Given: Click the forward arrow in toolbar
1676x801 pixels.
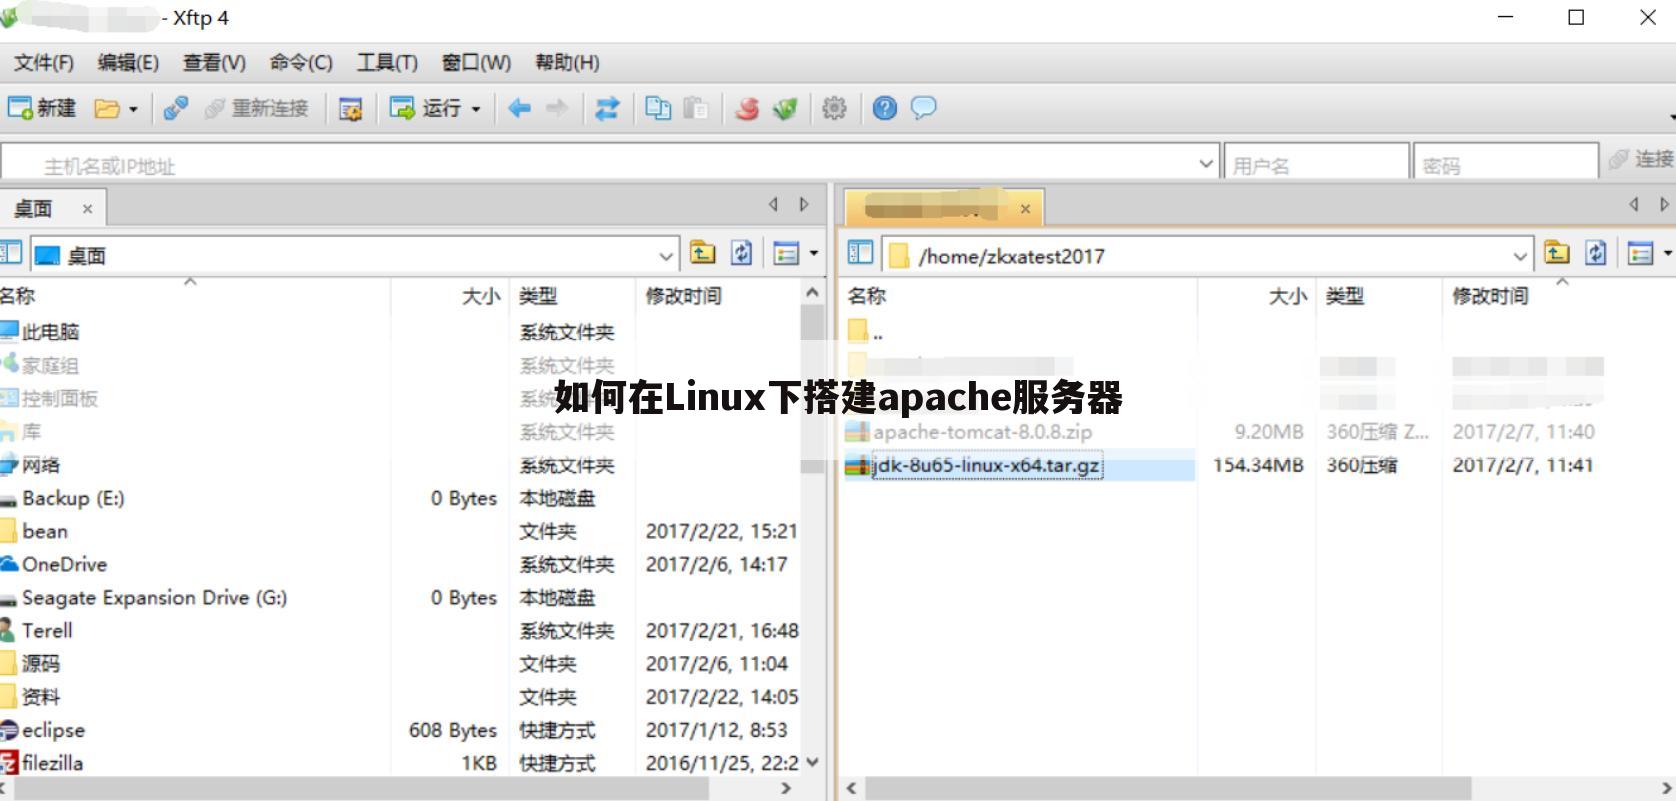Looking at the screenshot, I should [557, 108].
